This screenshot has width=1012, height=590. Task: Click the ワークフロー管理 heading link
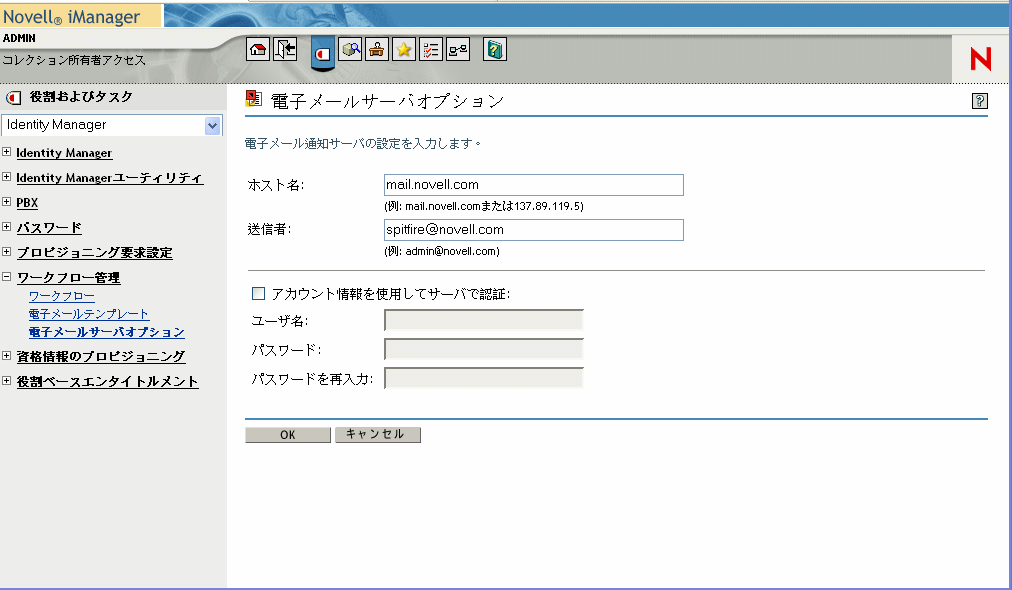pos(68,278)
